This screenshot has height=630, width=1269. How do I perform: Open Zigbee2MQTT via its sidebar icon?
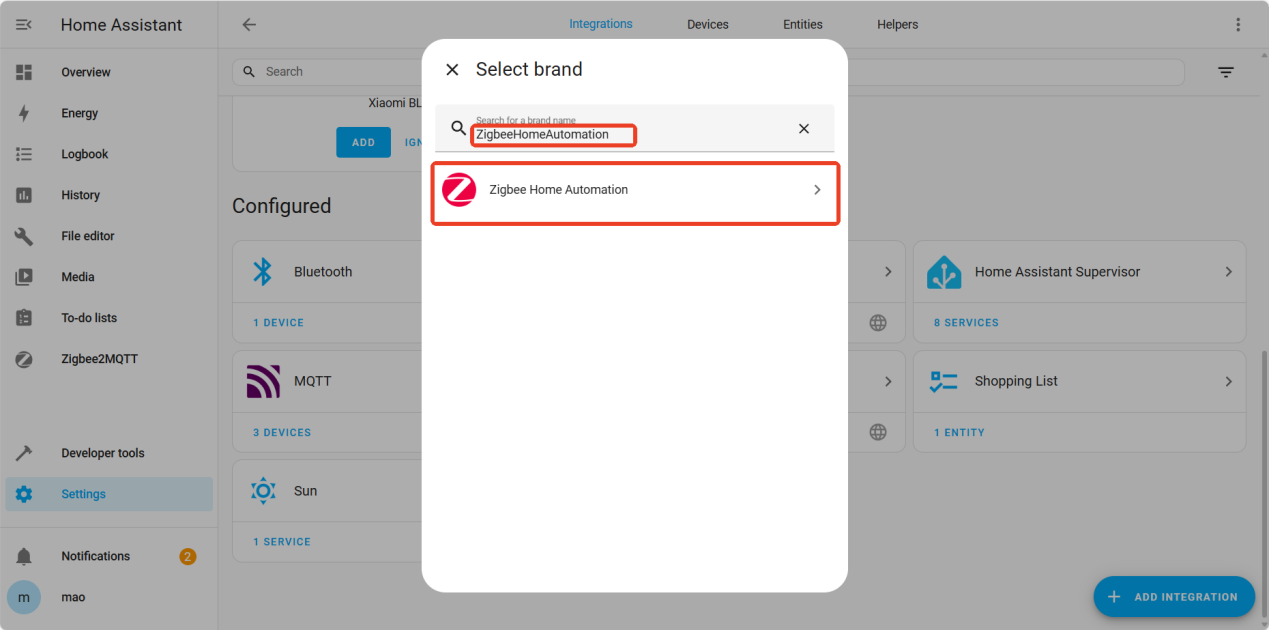24,359
